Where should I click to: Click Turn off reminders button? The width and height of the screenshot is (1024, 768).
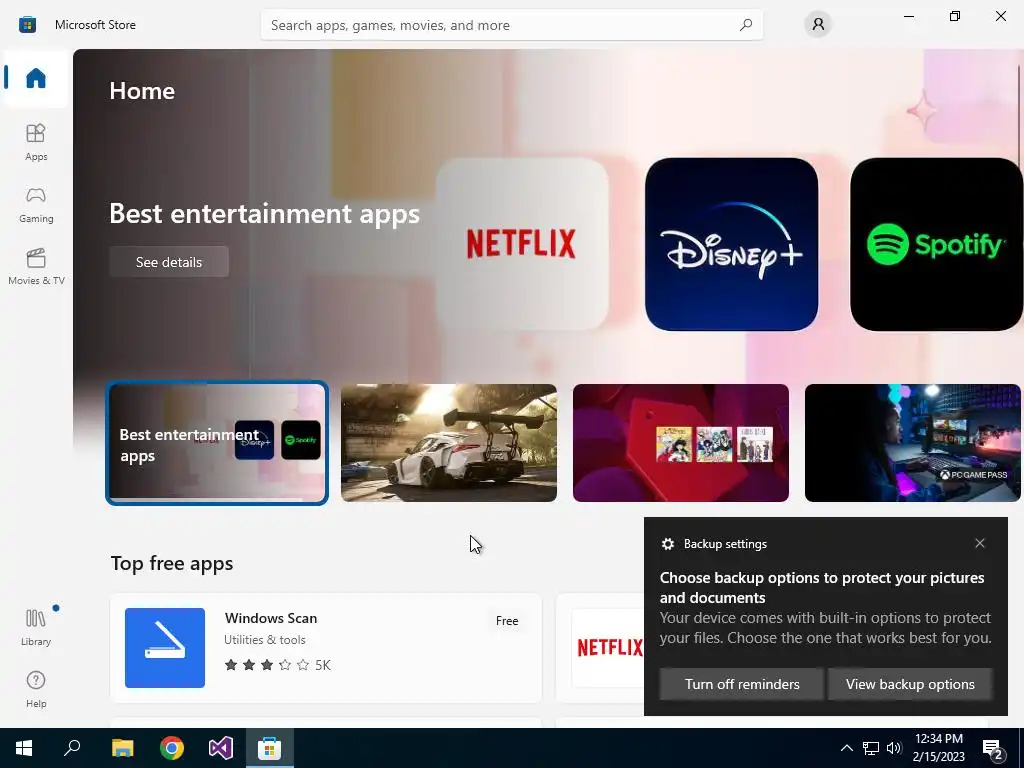tap(742, 684)
